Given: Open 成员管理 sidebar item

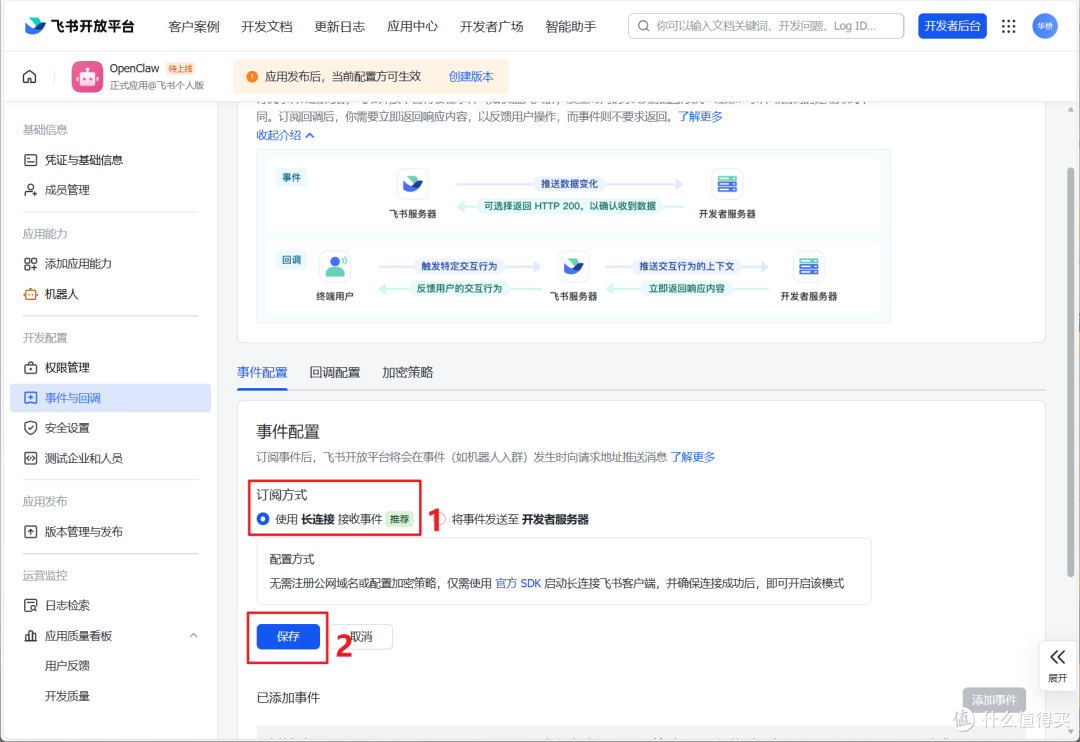Looking at the screenshot, I should [x=110, y=190].
